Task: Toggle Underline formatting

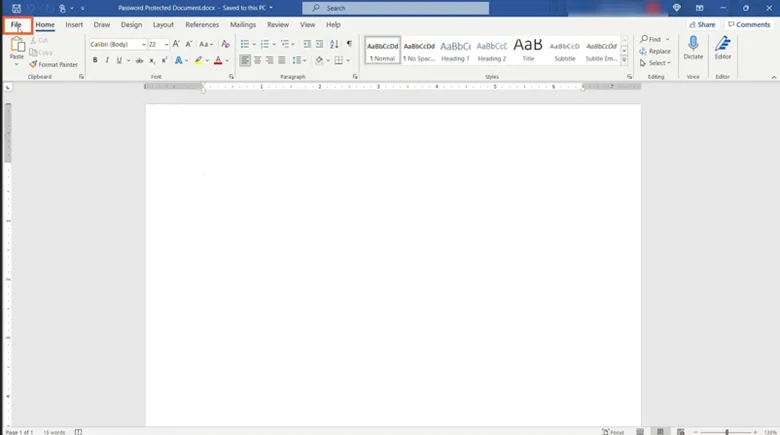Action: [119, 60]
